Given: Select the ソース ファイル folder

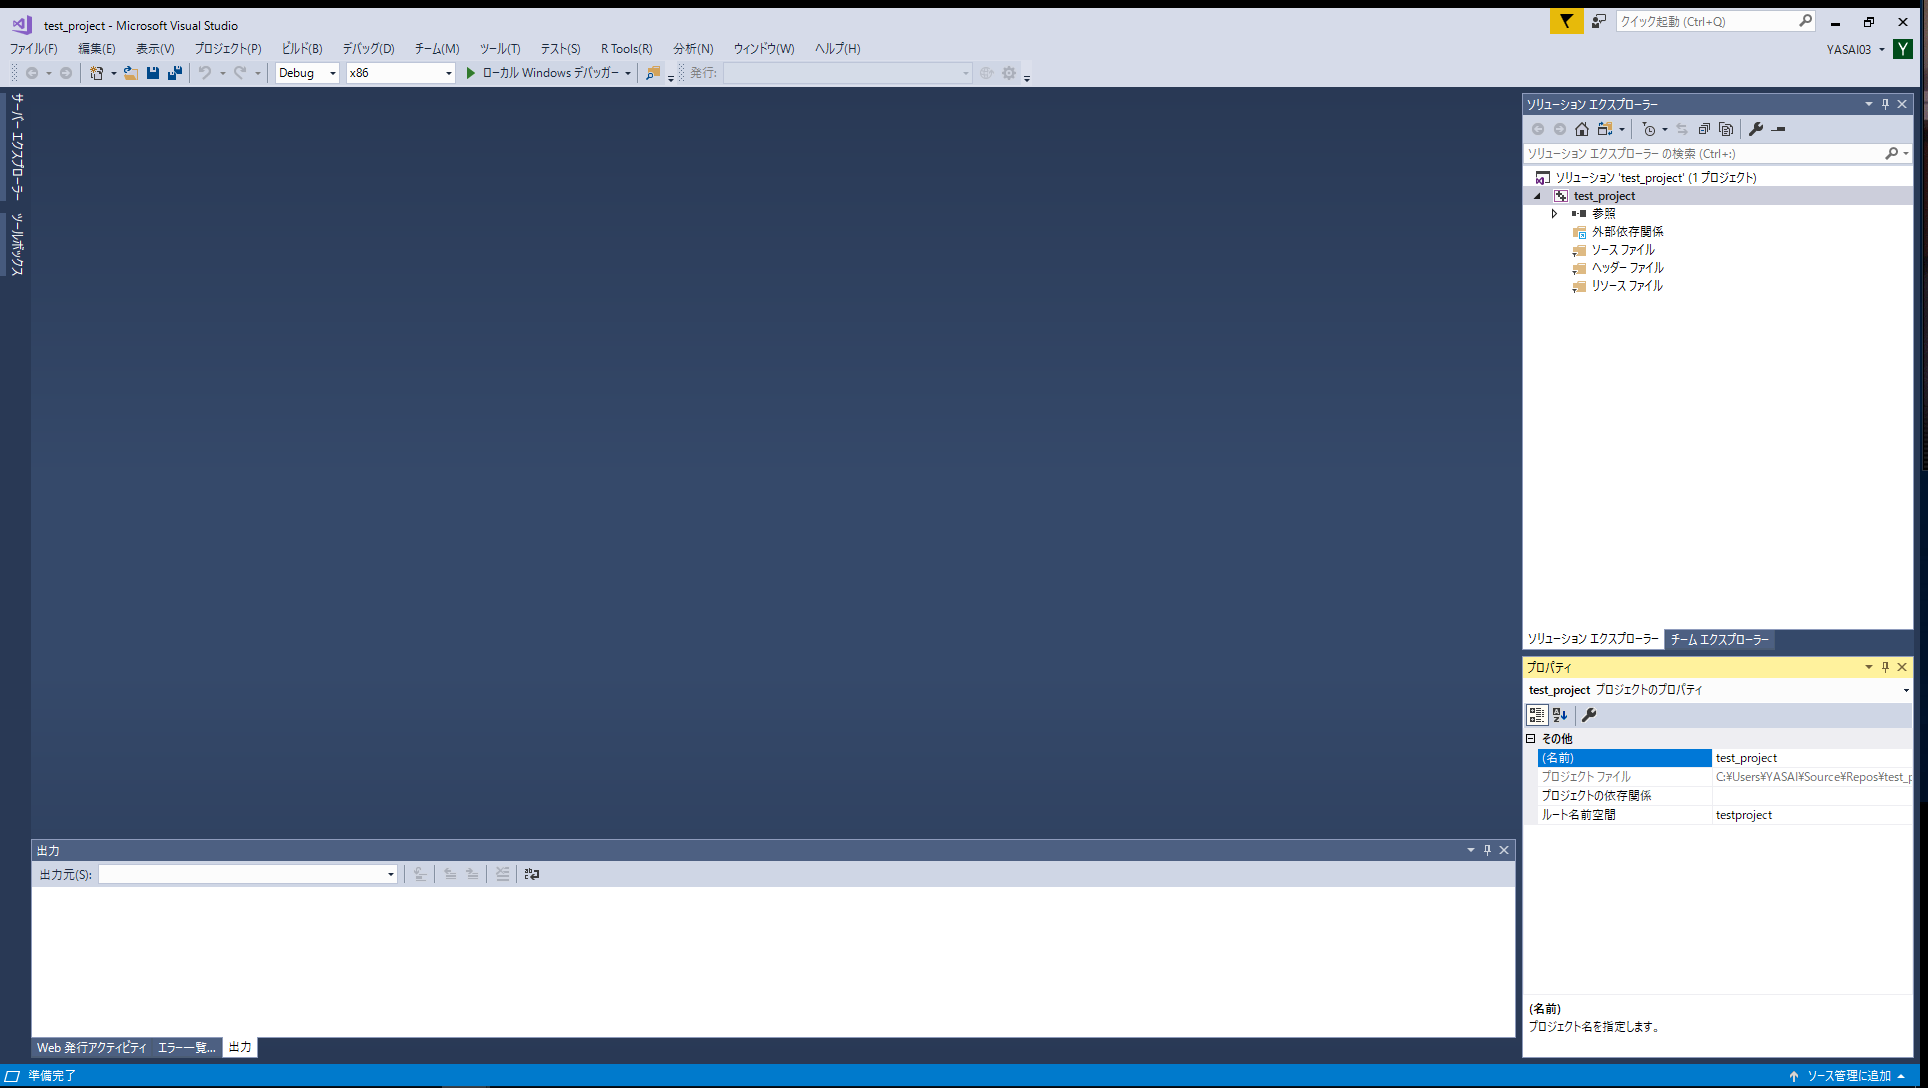Looking at the screenshot, I should (x=1623, y=250).
